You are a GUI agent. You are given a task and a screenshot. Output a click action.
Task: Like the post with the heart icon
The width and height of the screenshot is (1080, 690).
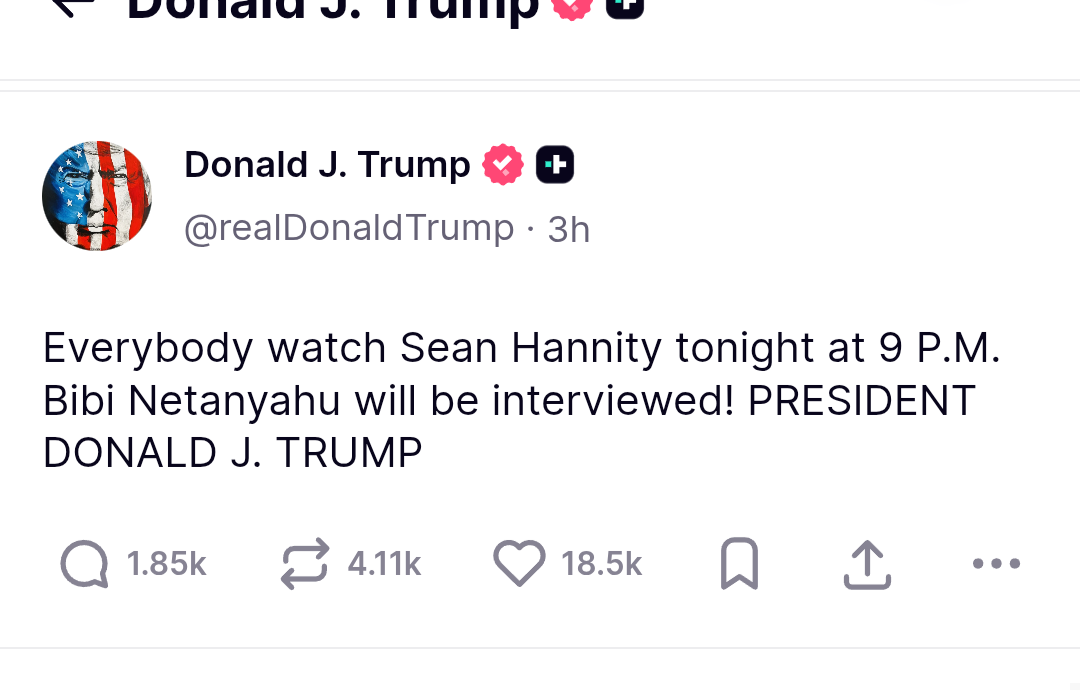pyautogui.click(x=520, y=564)
